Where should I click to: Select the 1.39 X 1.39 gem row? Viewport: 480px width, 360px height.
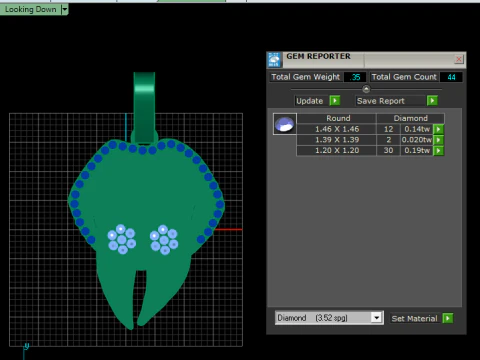pyautogui.click(x=370, y=140)
